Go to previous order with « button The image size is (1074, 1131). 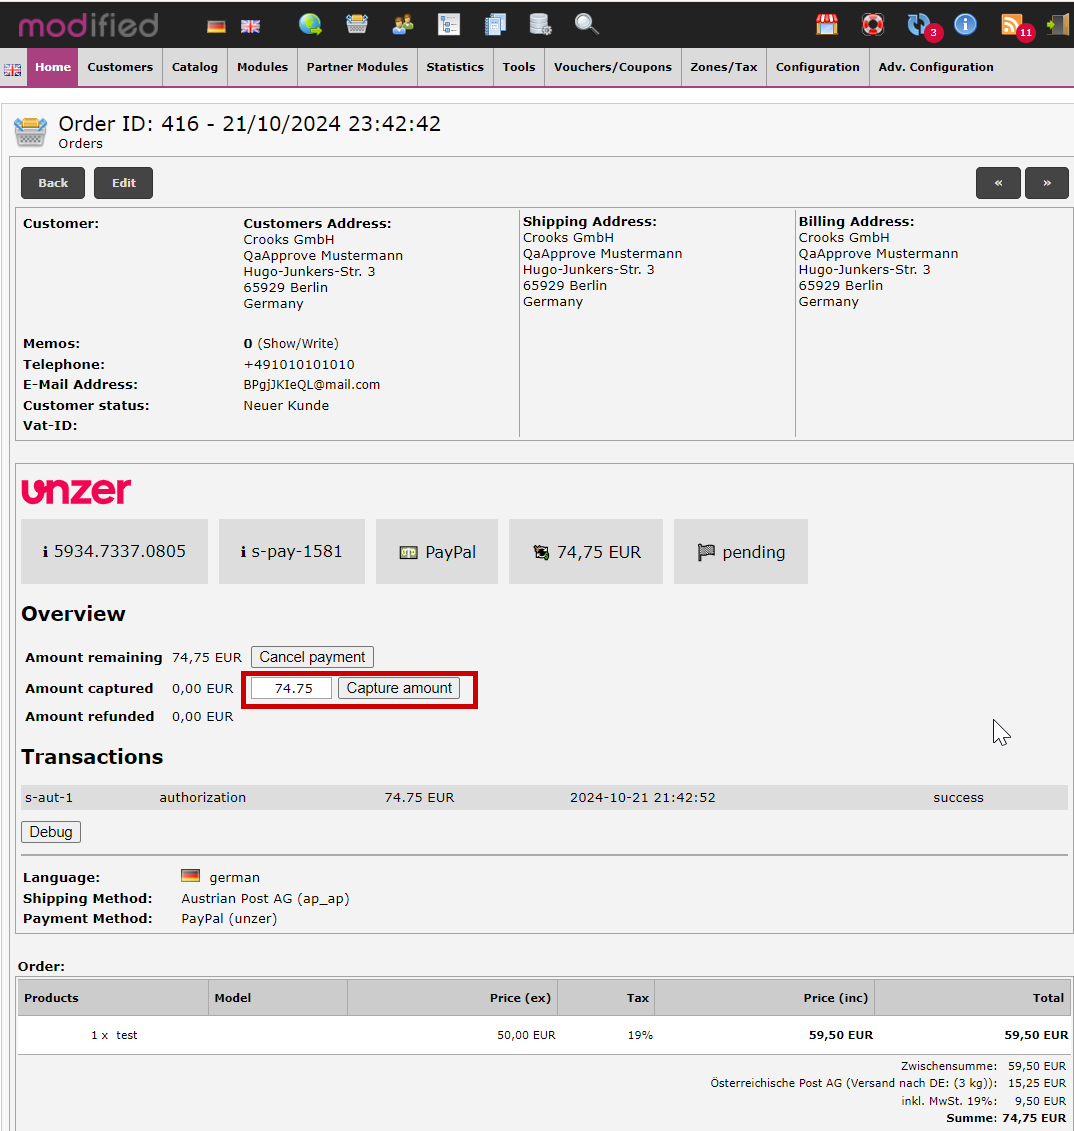click(998, 183)
